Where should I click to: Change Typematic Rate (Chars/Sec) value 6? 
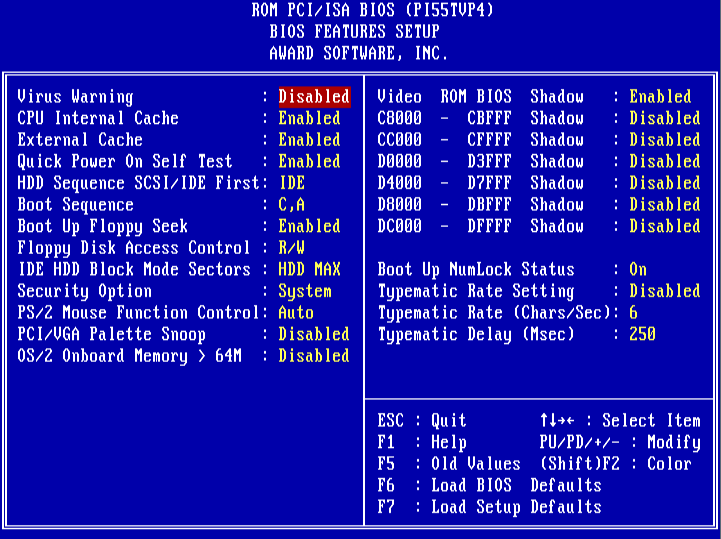click(634, 313)
